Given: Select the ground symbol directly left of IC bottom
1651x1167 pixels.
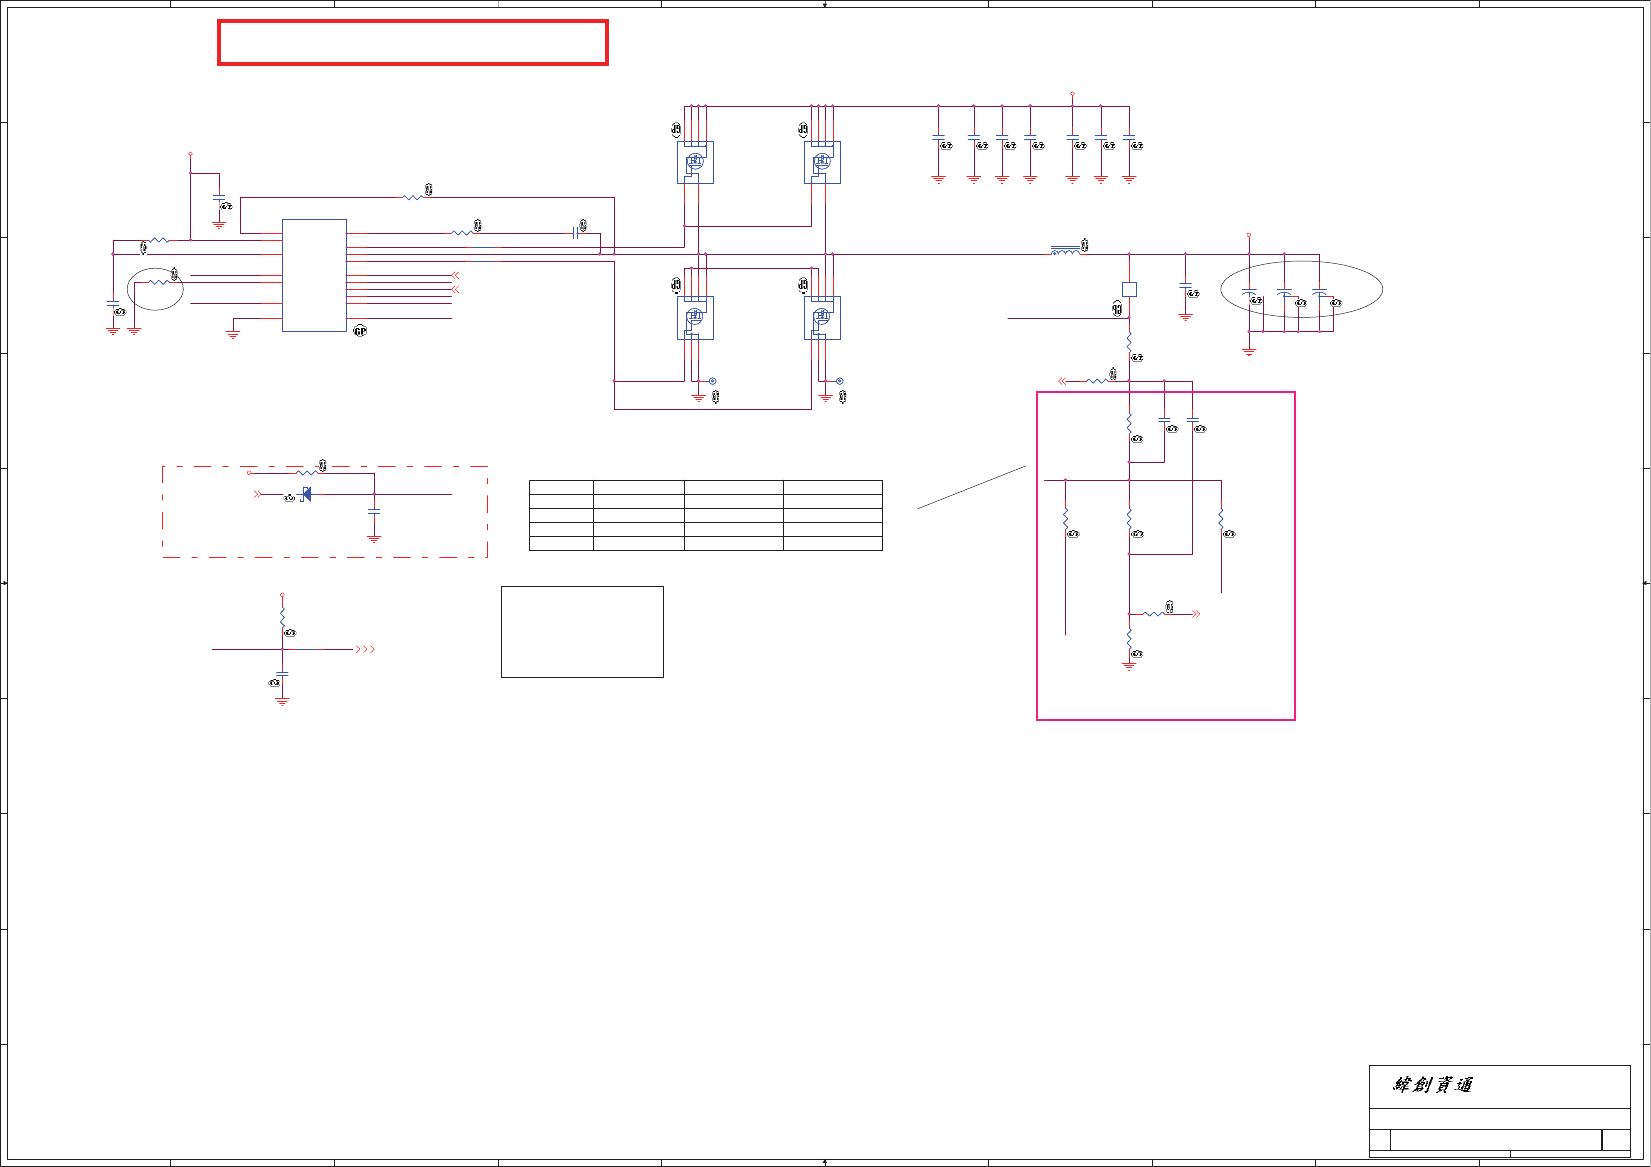Looking at the screenshot, I should click(x=233, y=334).
